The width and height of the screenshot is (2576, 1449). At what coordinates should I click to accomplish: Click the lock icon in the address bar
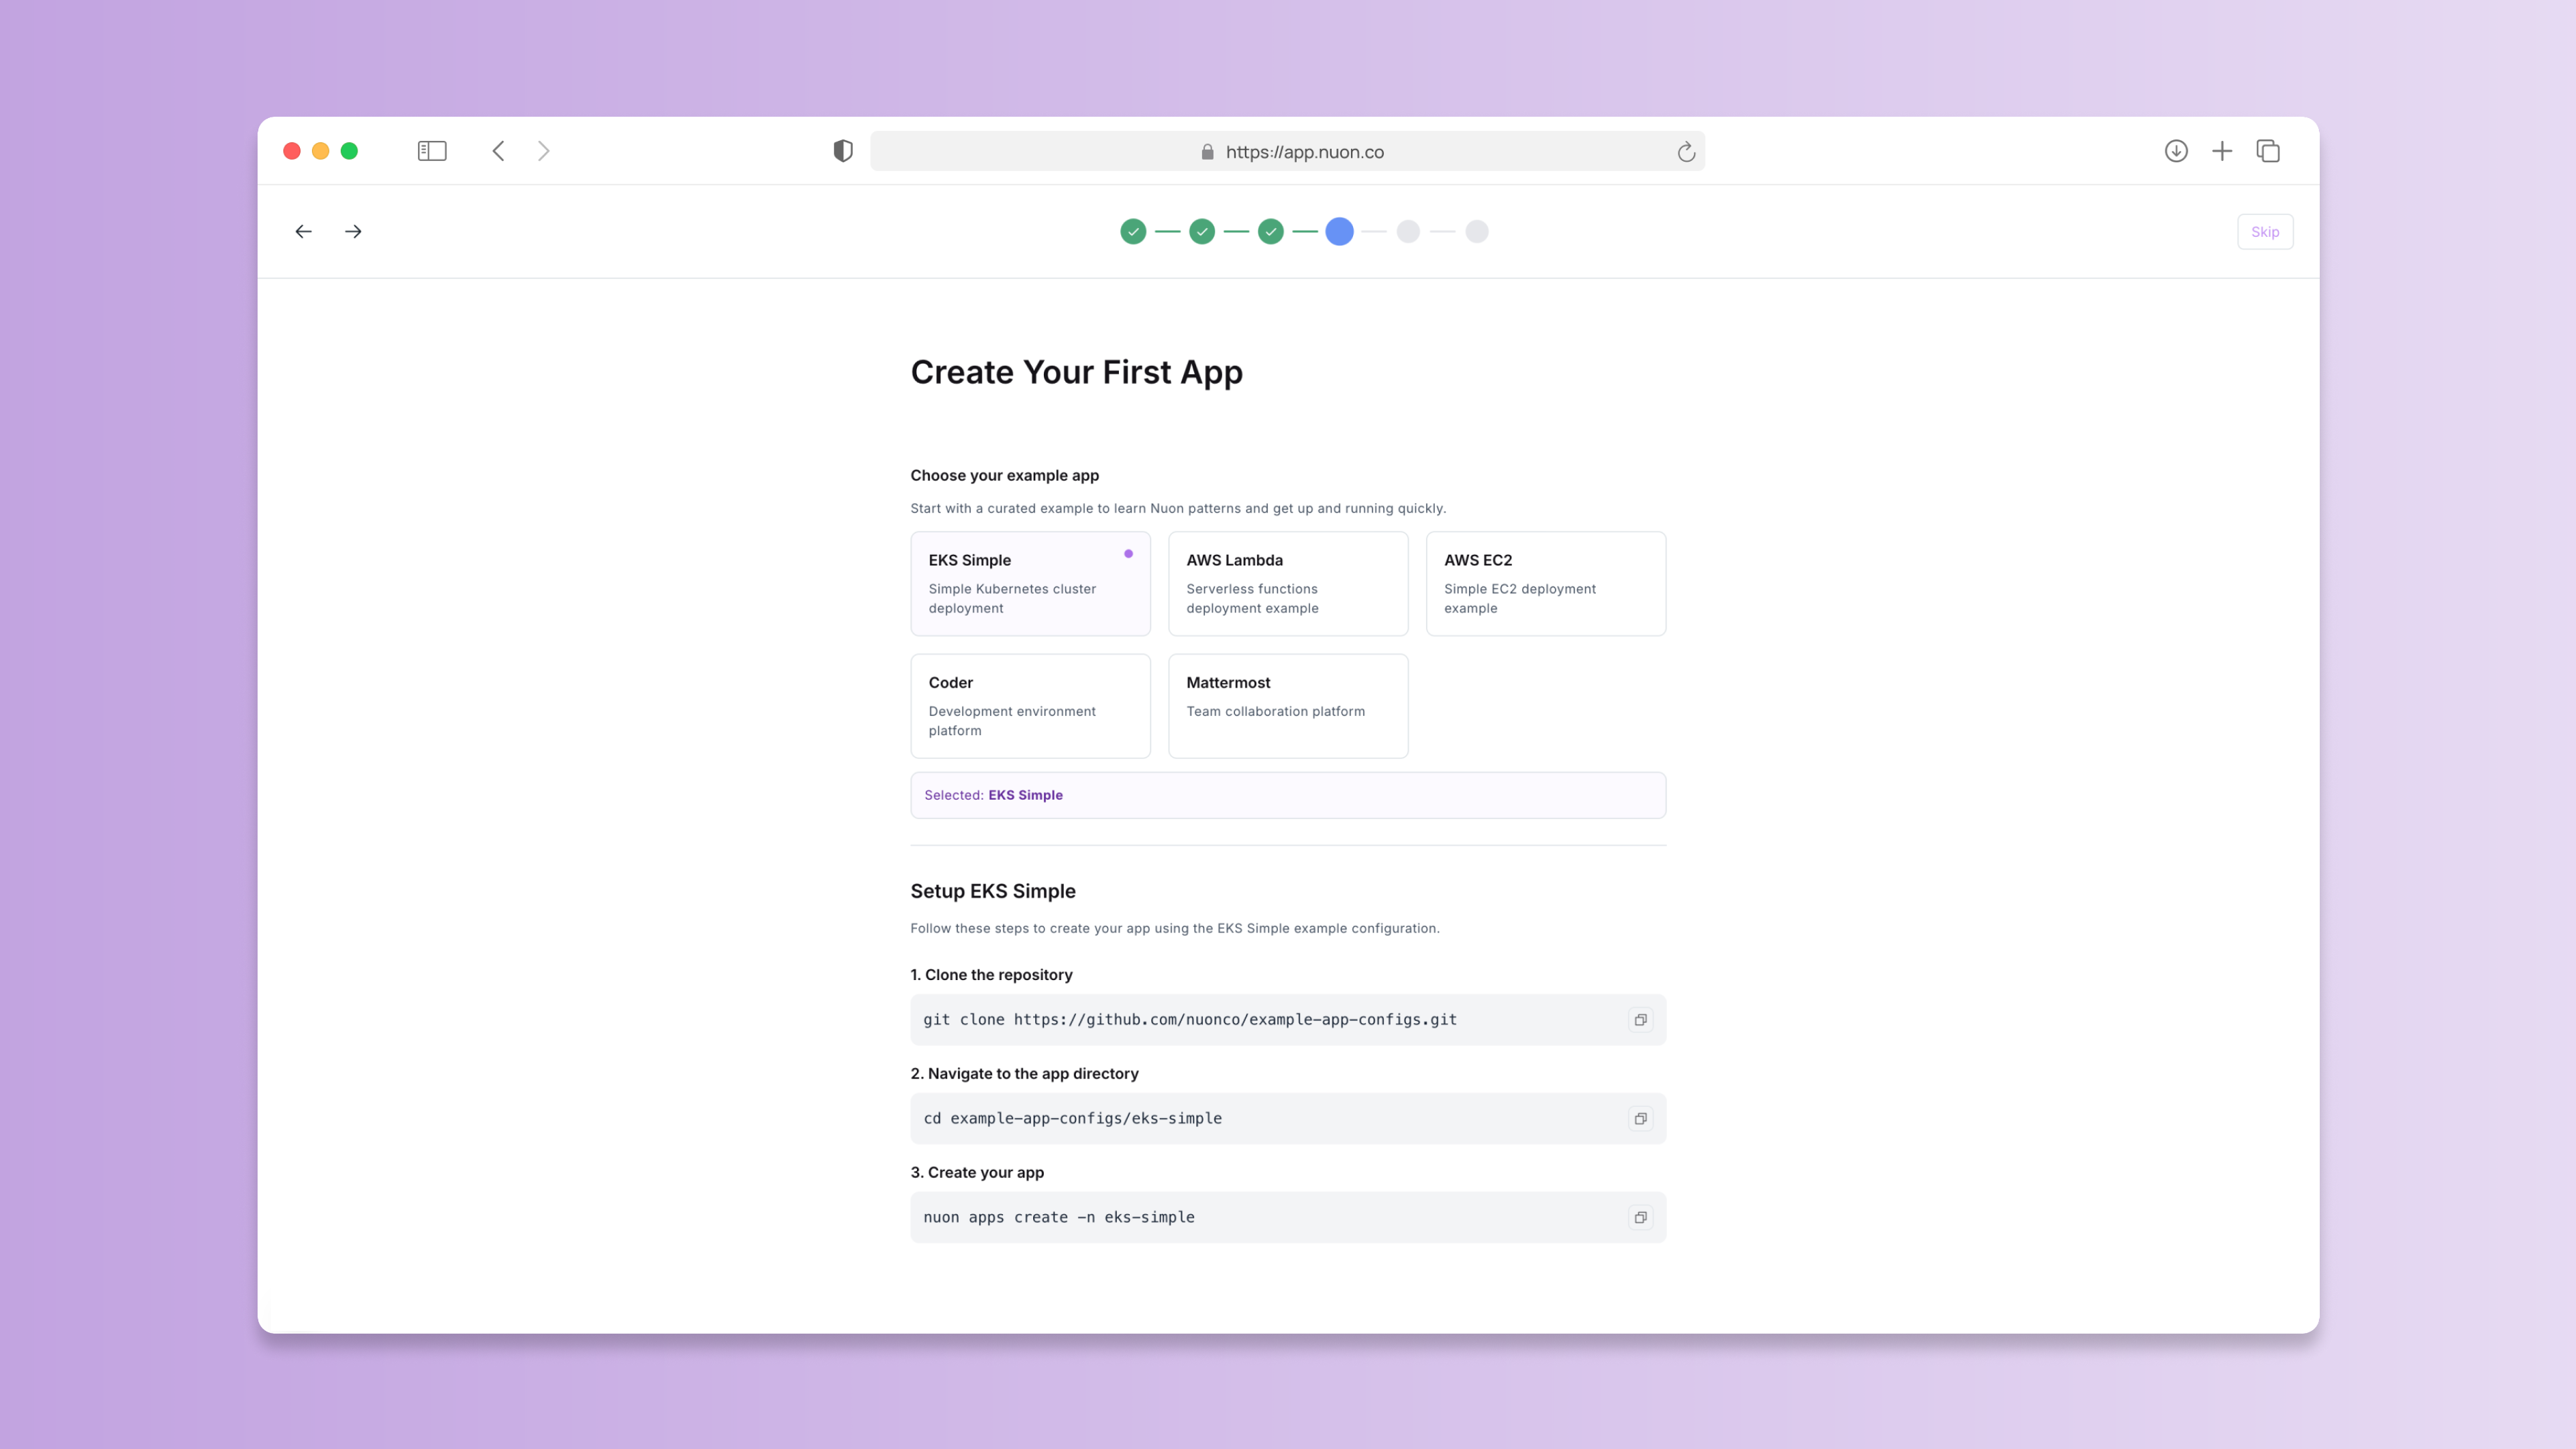pos(1207,152)
